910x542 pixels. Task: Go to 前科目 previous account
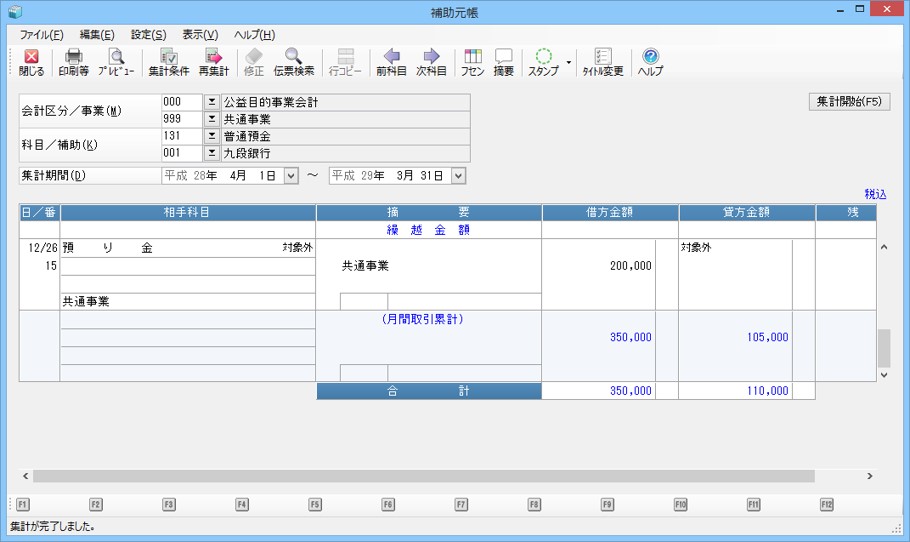pyautogui.click(x=391, y=62)
